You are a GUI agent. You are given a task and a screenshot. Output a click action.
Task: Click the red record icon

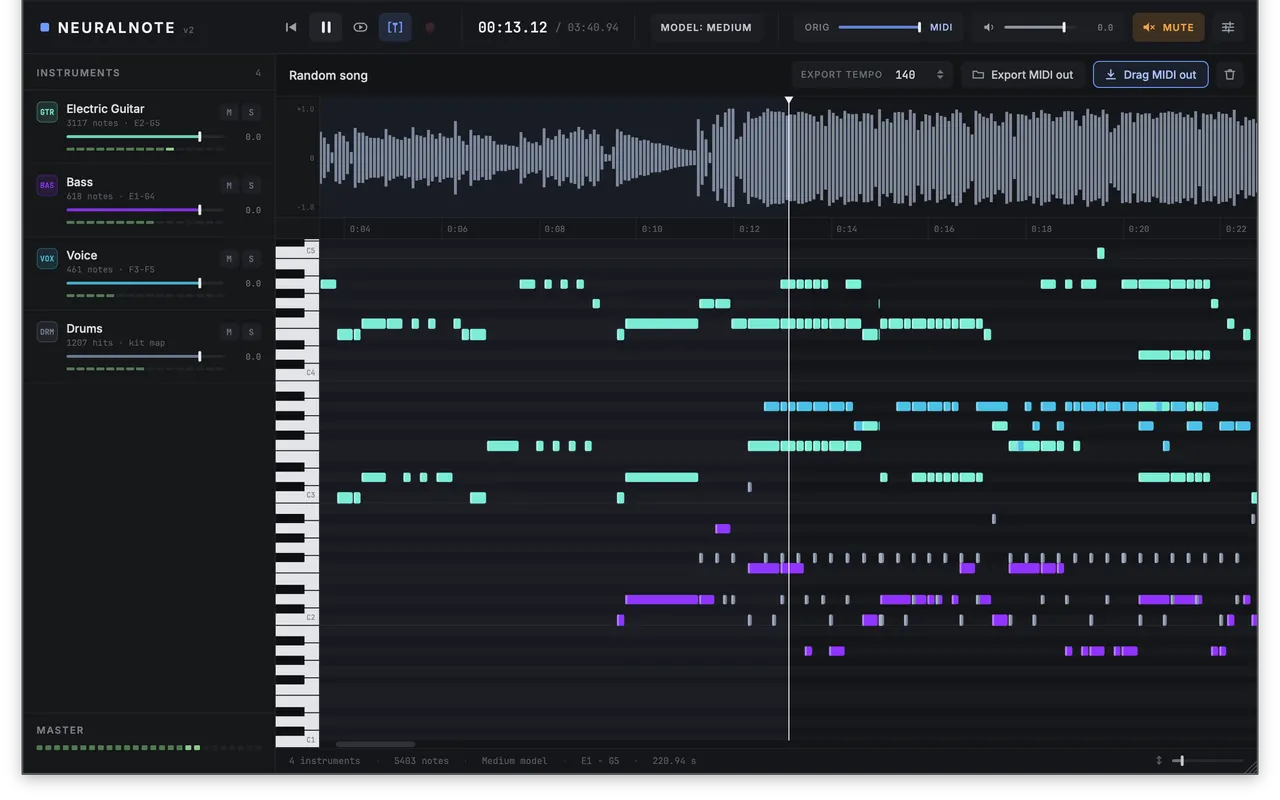tap(430, 27)
